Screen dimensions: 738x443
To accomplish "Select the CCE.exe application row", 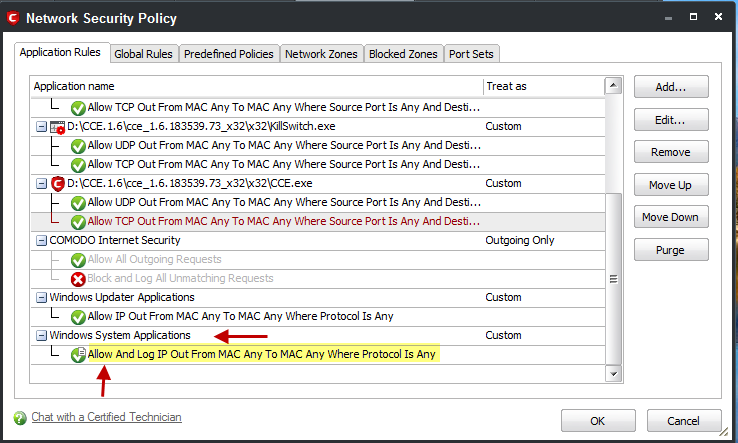I will (x=318, y=184).
